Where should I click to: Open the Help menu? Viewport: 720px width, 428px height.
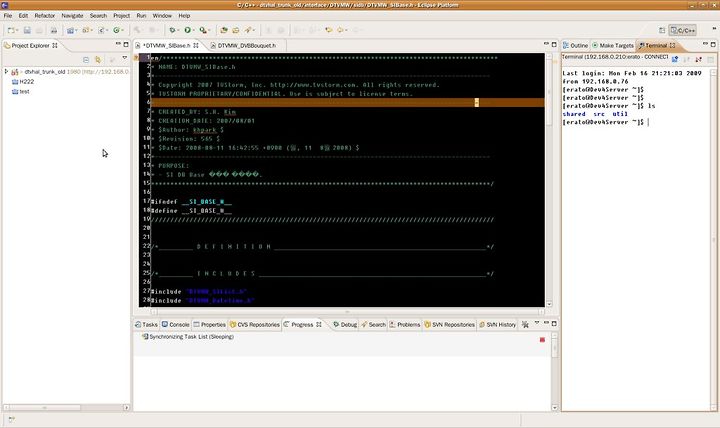(184, 16)
